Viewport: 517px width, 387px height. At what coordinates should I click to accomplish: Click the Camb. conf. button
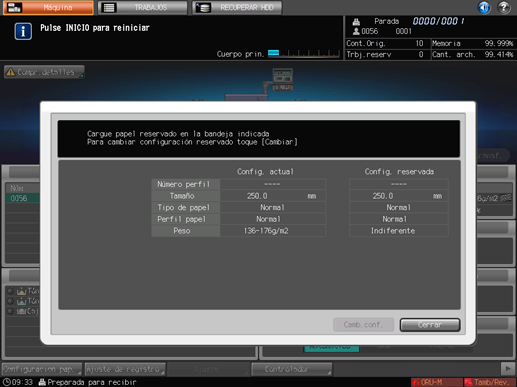[x=363, y=325]
